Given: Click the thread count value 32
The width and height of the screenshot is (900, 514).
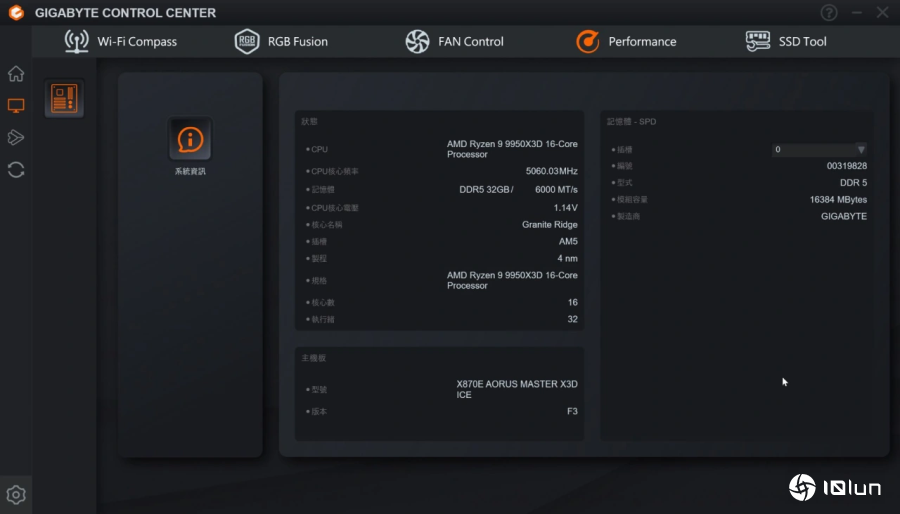Looking at the screenshot, I should tap(573, 319).
